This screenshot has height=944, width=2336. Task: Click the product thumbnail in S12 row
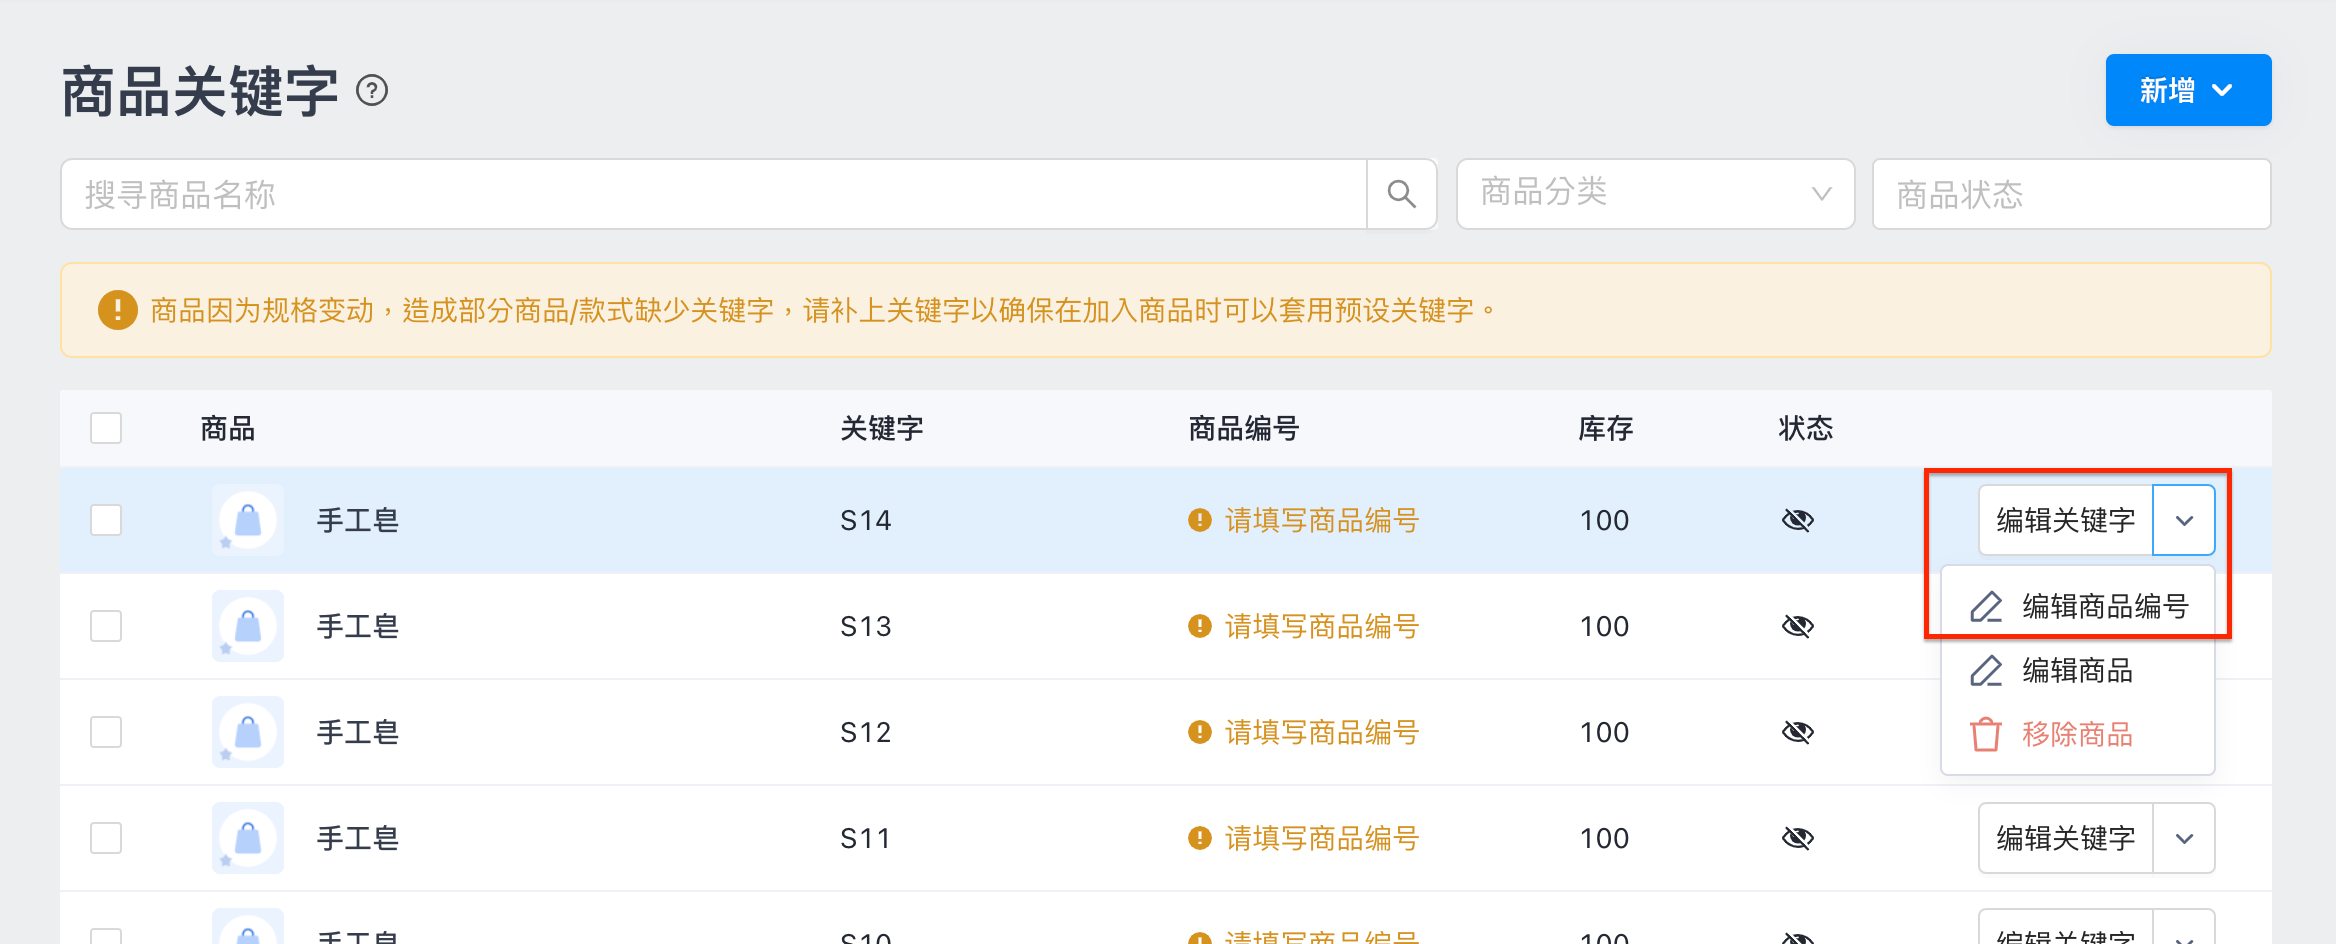tap(248, 732)
